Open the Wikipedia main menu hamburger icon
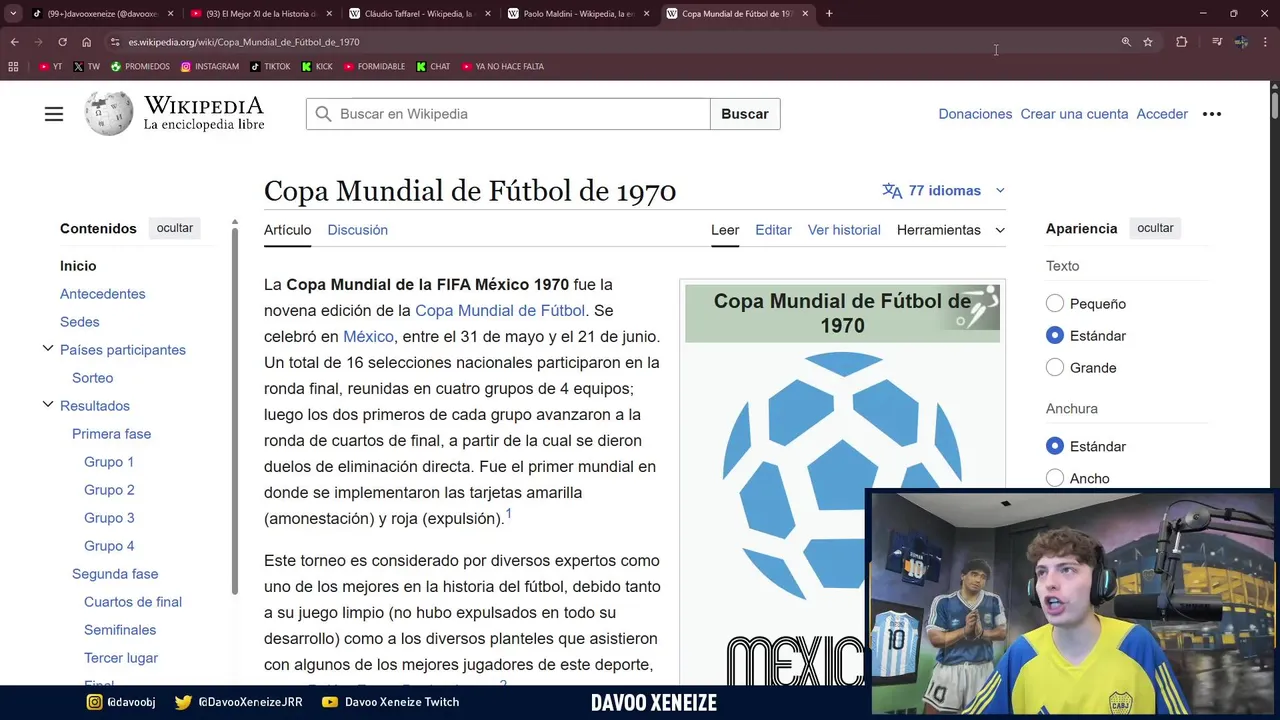Image resolution: width=1280 pixels, height=720 pixels. tap(54, 114)
